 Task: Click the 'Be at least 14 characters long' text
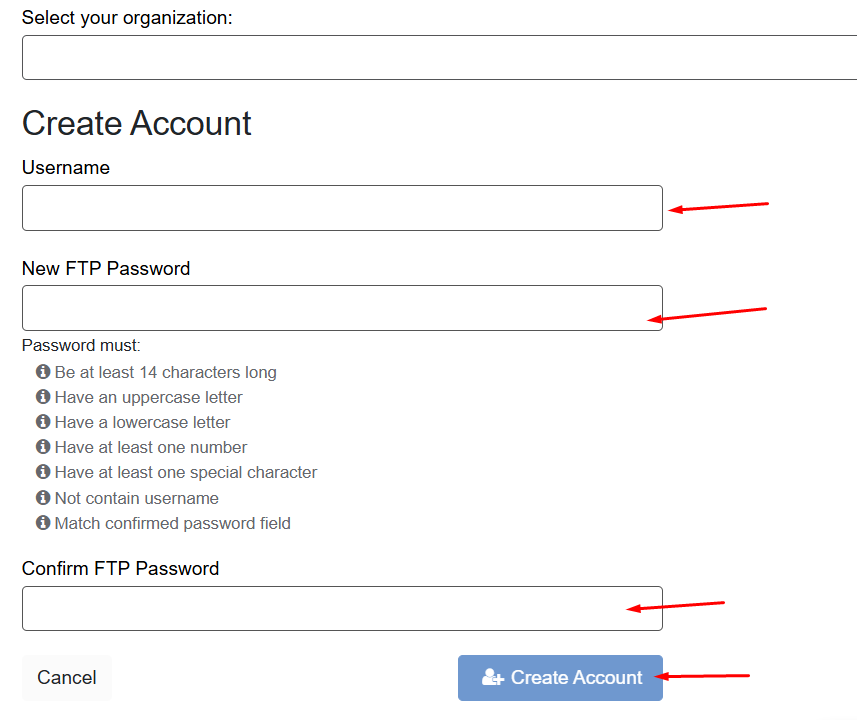tap(166, 372)
